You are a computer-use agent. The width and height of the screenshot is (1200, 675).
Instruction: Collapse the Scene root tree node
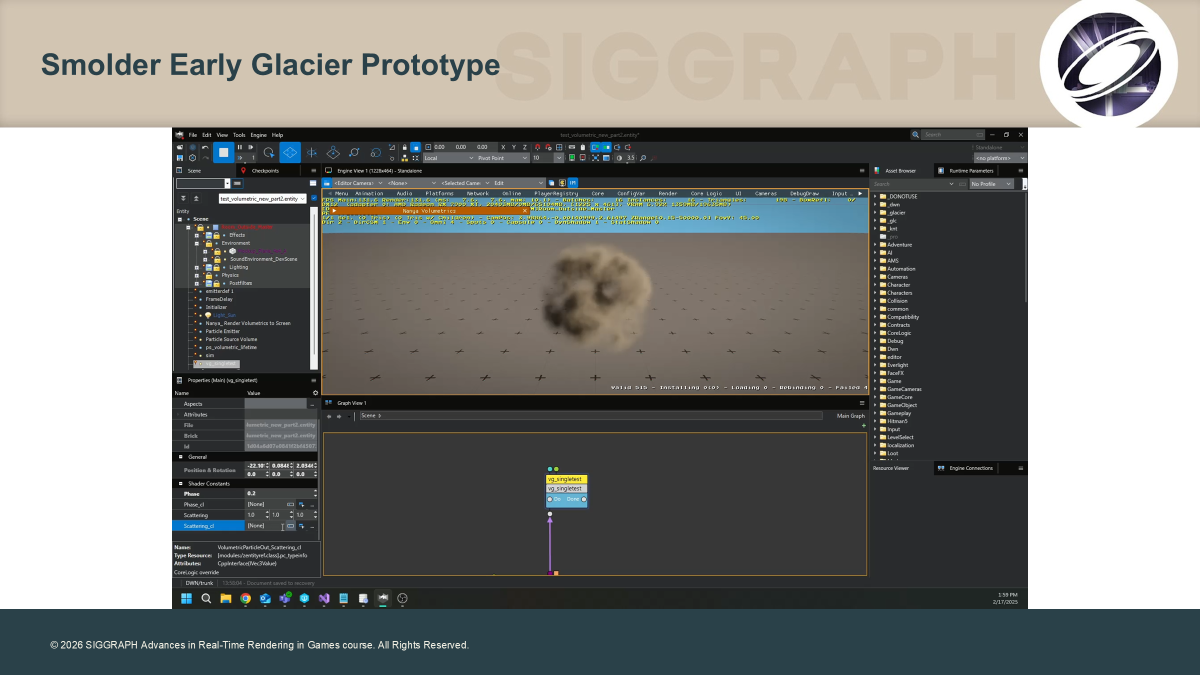click(x=180, y=219)
